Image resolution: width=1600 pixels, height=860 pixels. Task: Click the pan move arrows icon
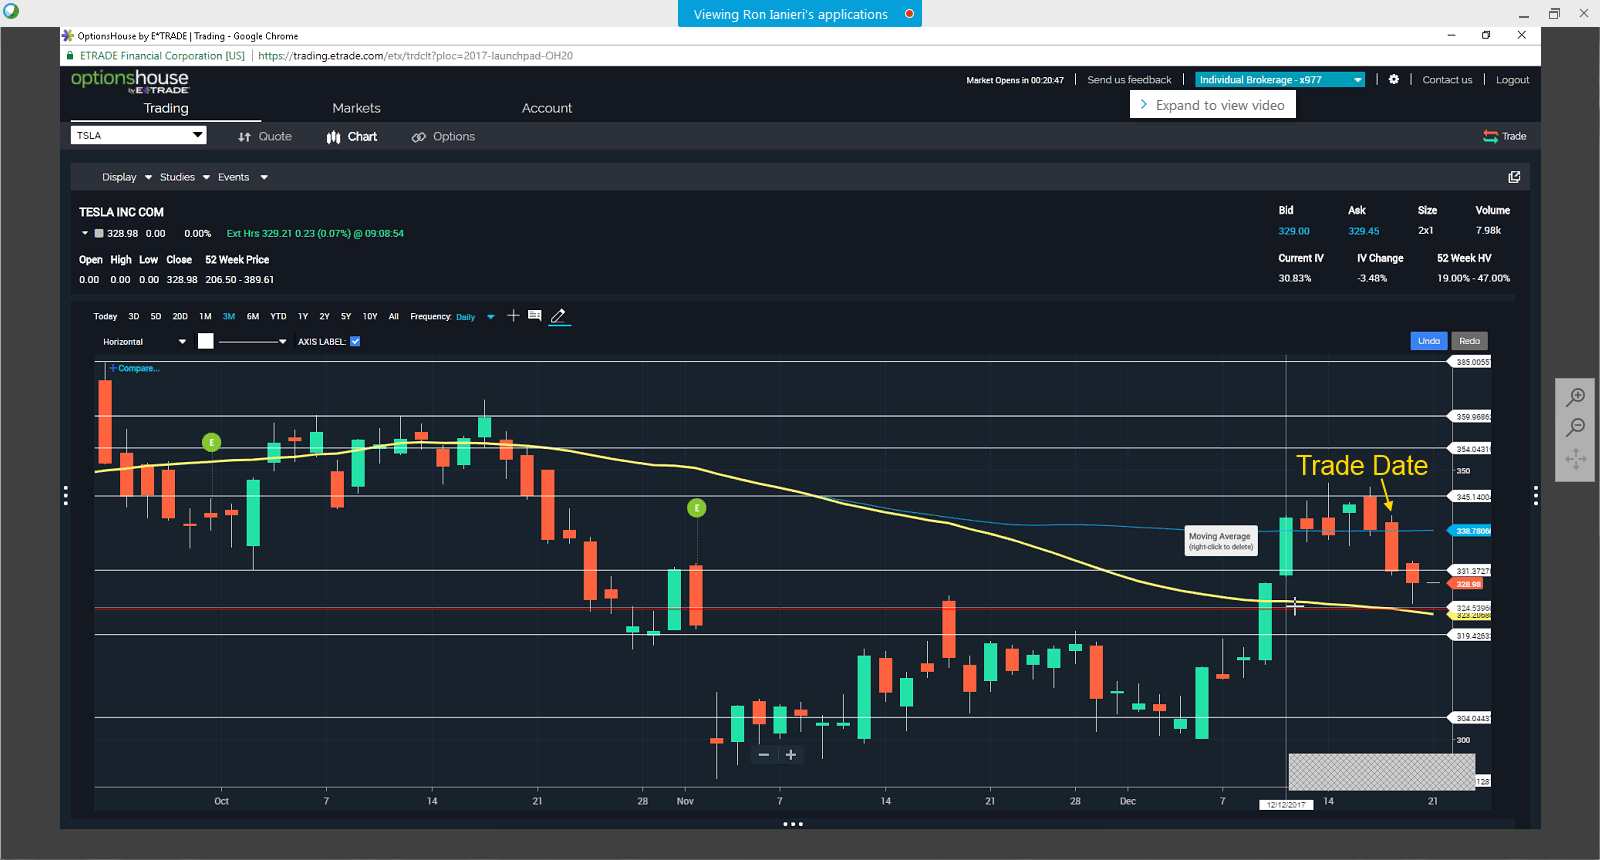point(1576,459)
